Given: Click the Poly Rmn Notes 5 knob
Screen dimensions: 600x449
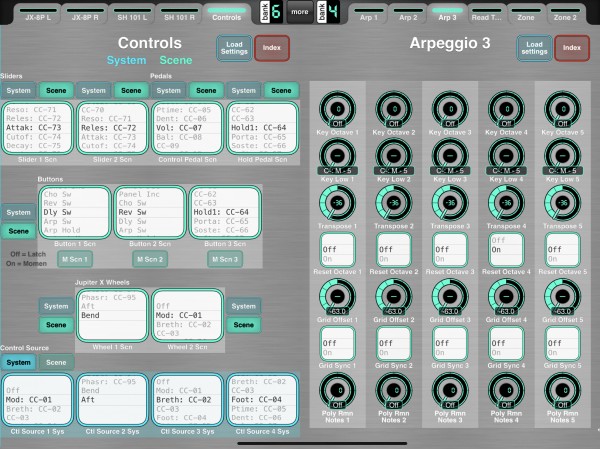Looking at the screenshot, I should (x=562, y=391).
